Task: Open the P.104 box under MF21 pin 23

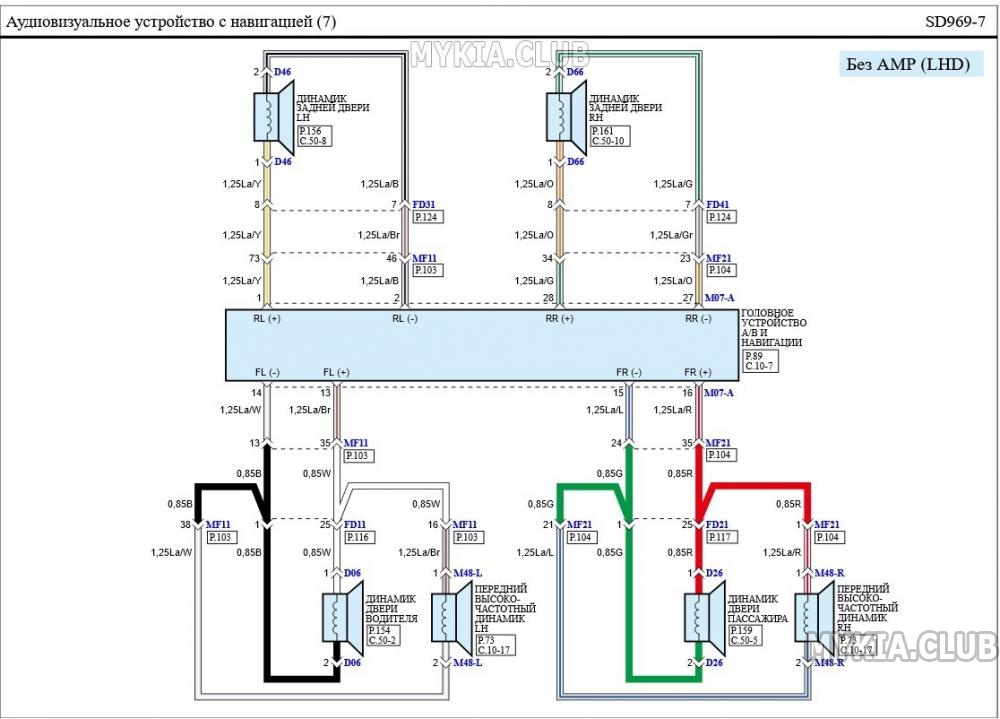Action: coord(719,270)
